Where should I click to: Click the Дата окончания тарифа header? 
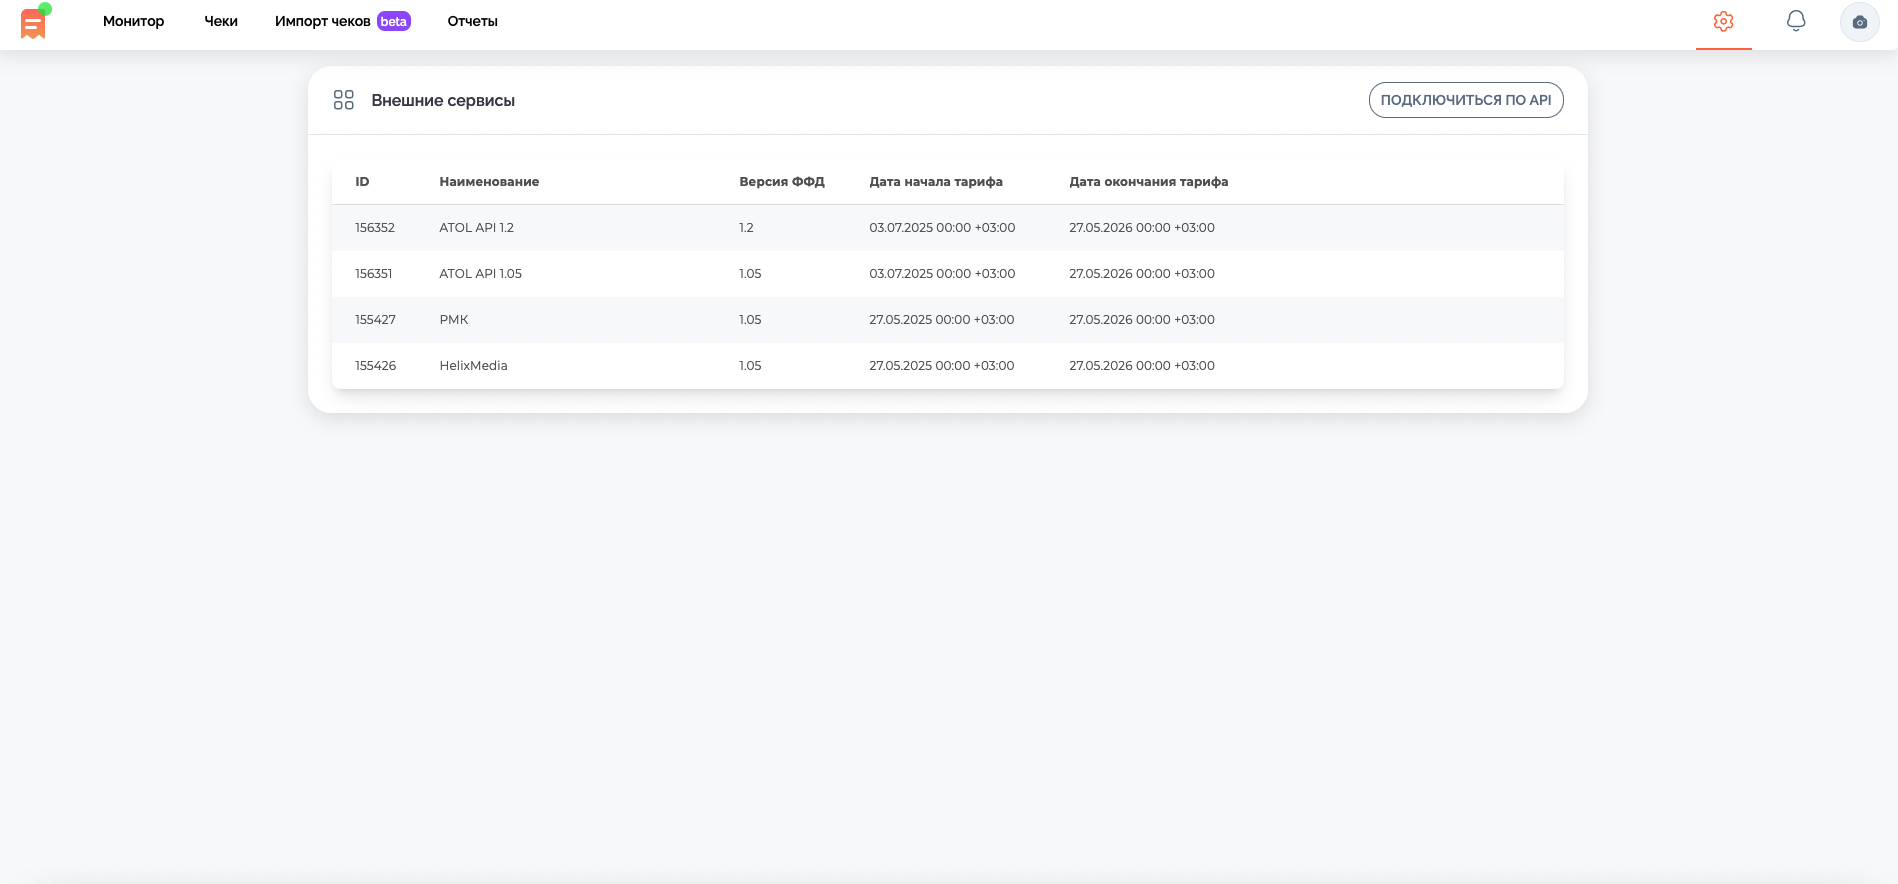tap(1148, 182)
